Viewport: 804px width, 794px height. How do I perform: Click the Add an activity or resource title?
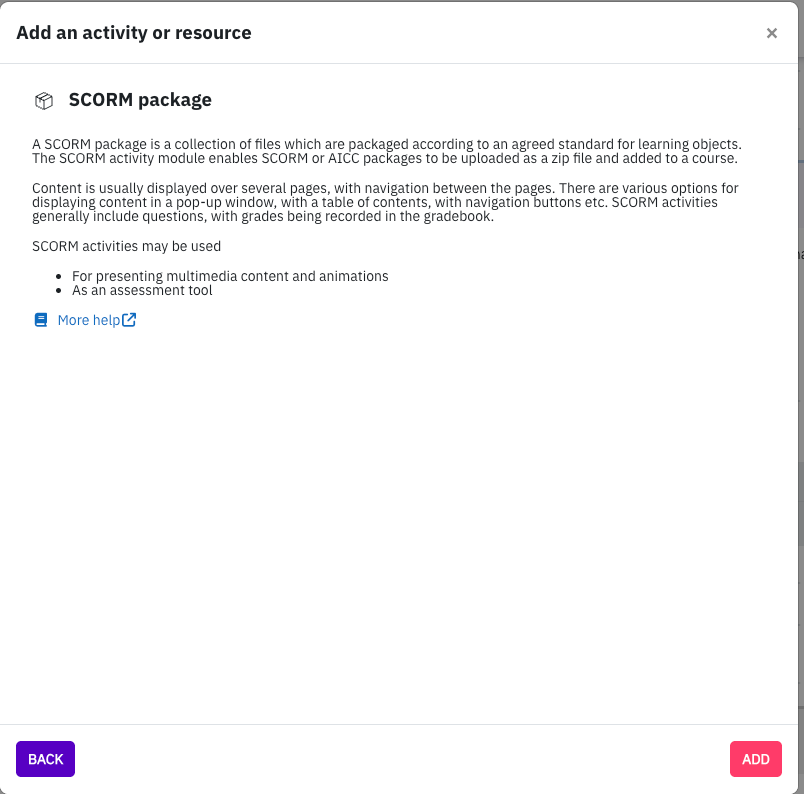pyautogui.click(x=134, y=33)
